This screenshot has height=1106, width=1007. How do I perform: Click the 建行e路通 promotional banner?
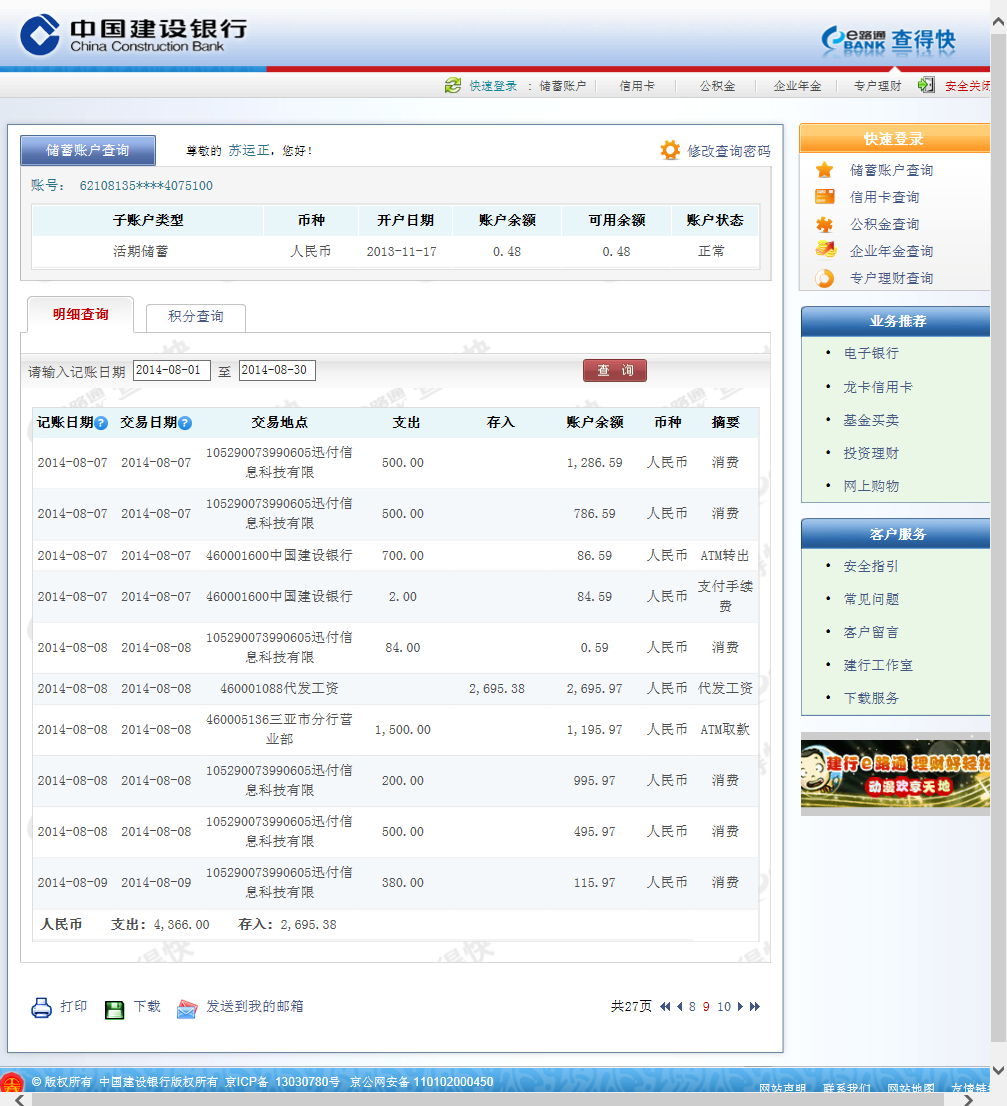[x=895, y=774]
